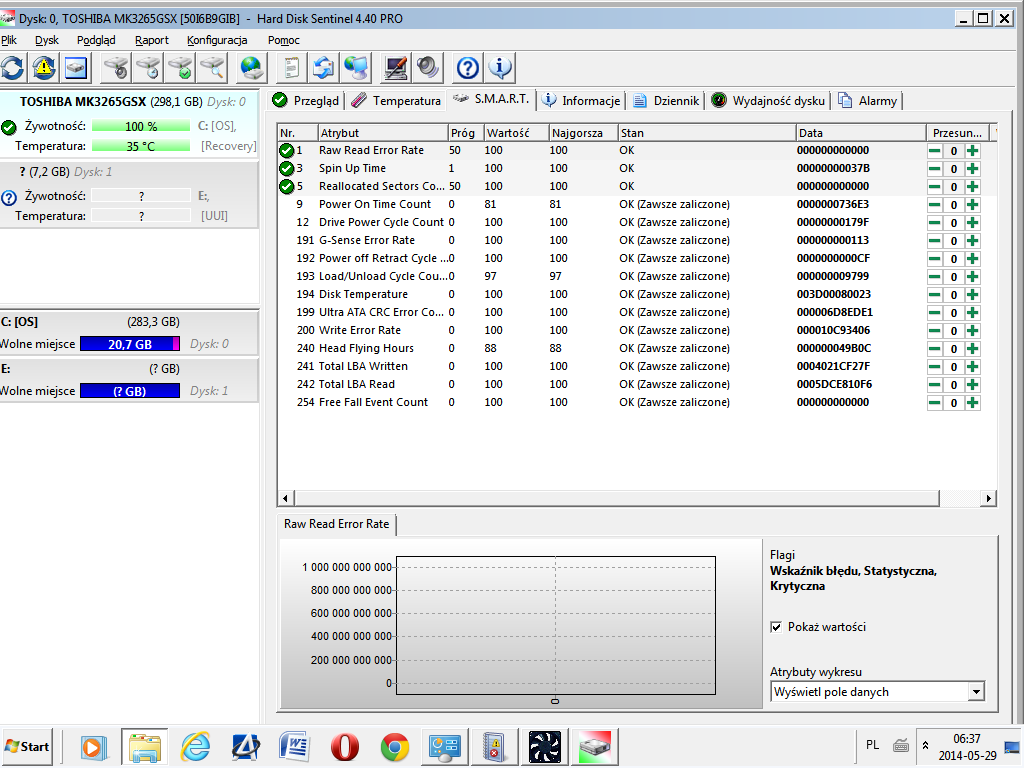Click the green Żywotność 100 % bar
1024x768 pixels.
(x=141, y=126)
